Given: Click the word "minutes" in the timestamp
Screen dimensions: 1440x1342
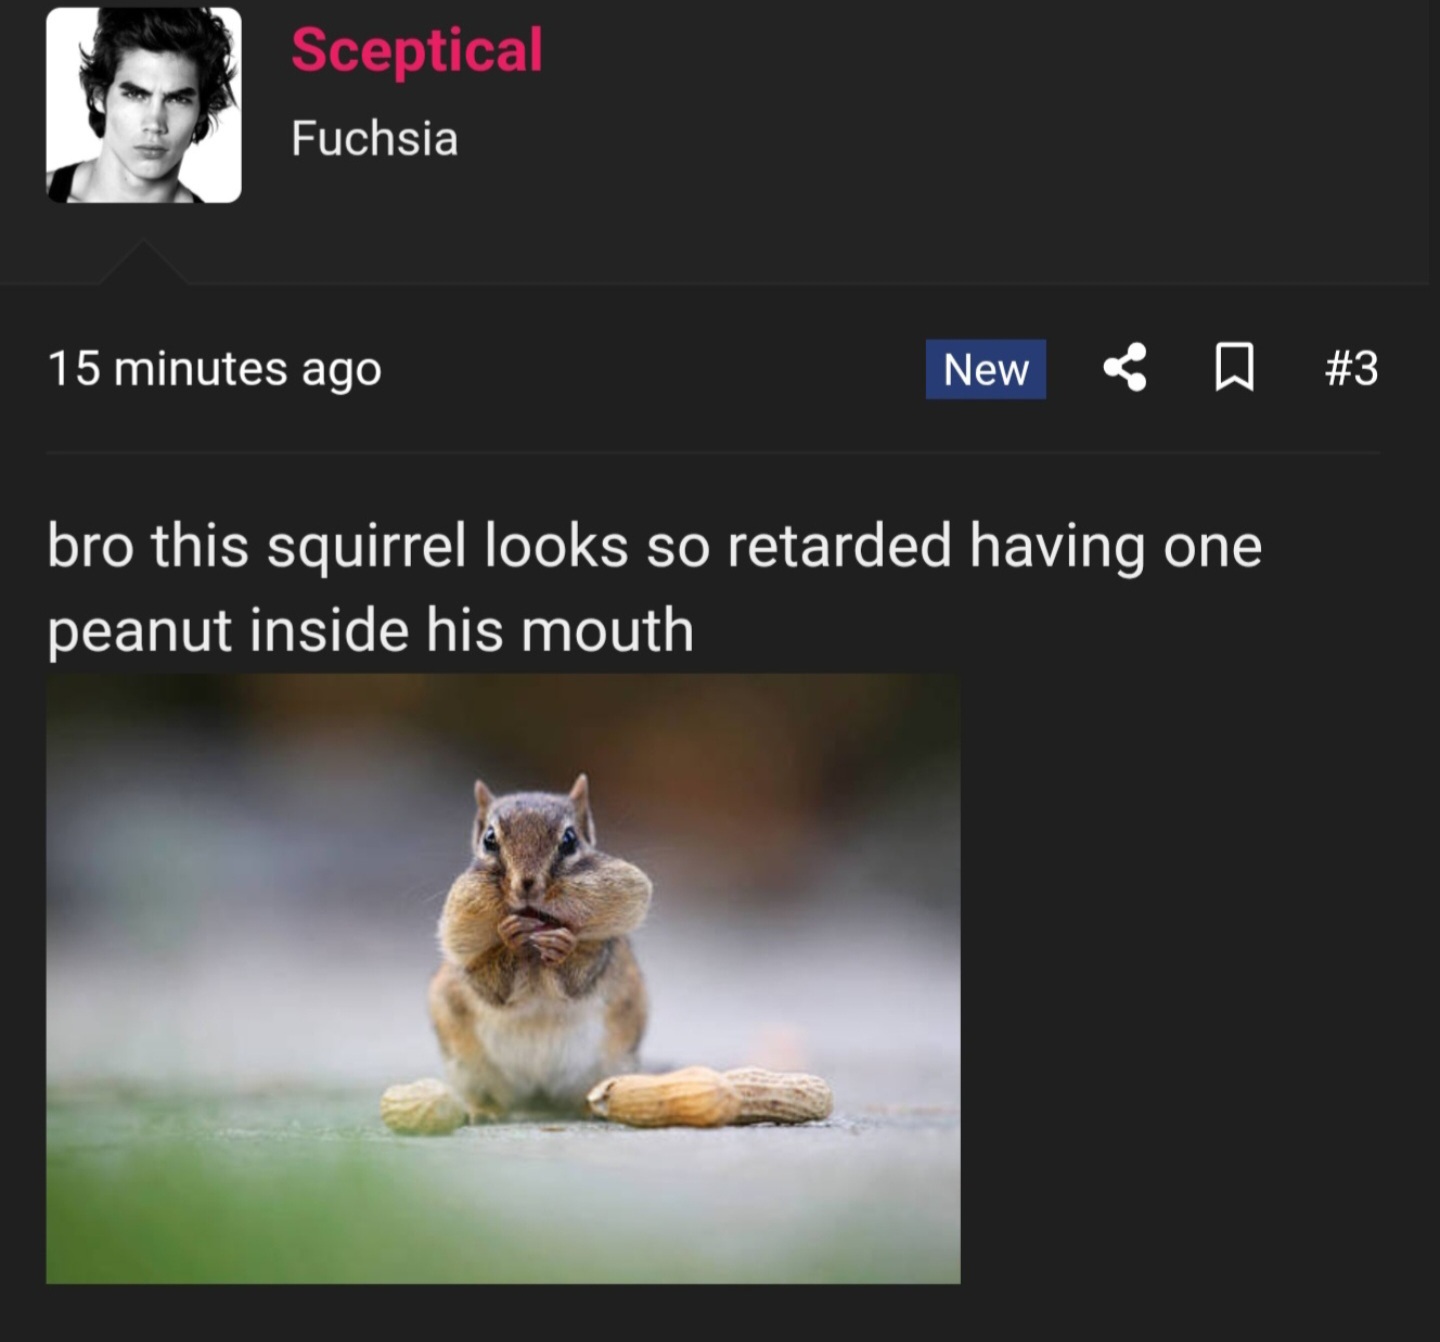Looking at the screenshot, I should tap(201, 369).
